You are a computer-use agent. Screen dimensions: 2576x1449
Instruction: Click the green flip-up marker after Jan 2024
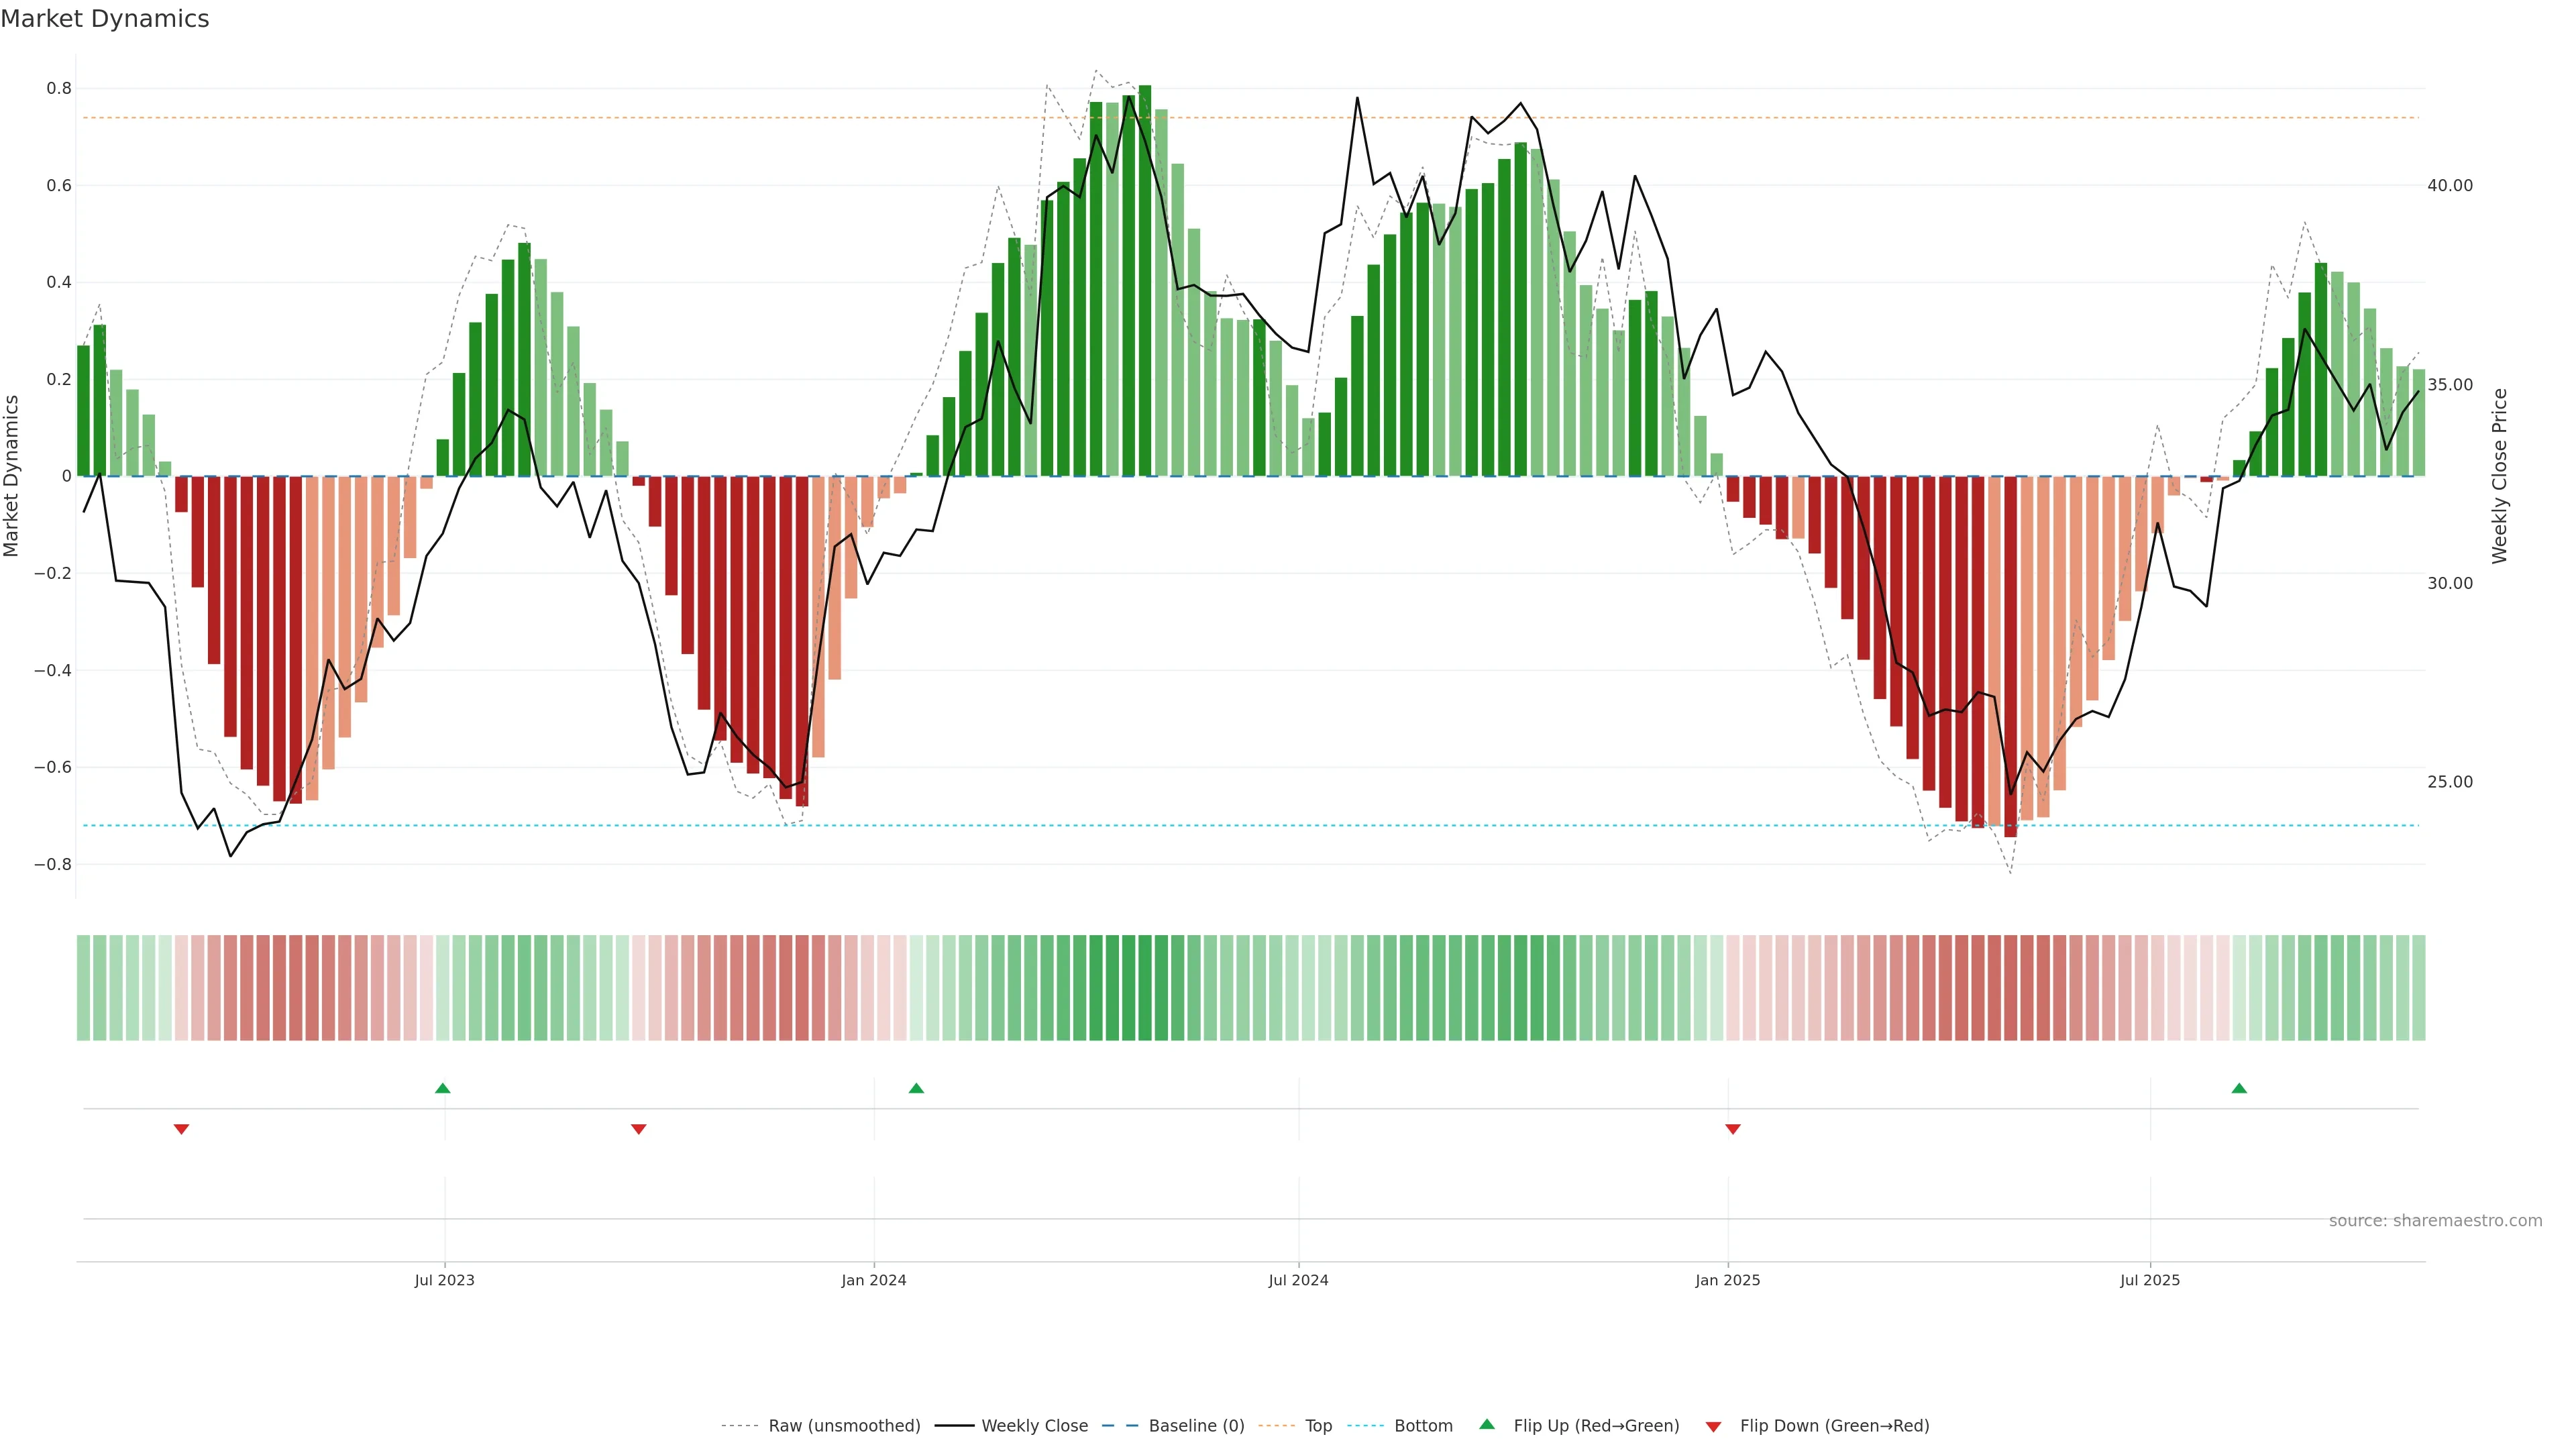pos(916,1088)
